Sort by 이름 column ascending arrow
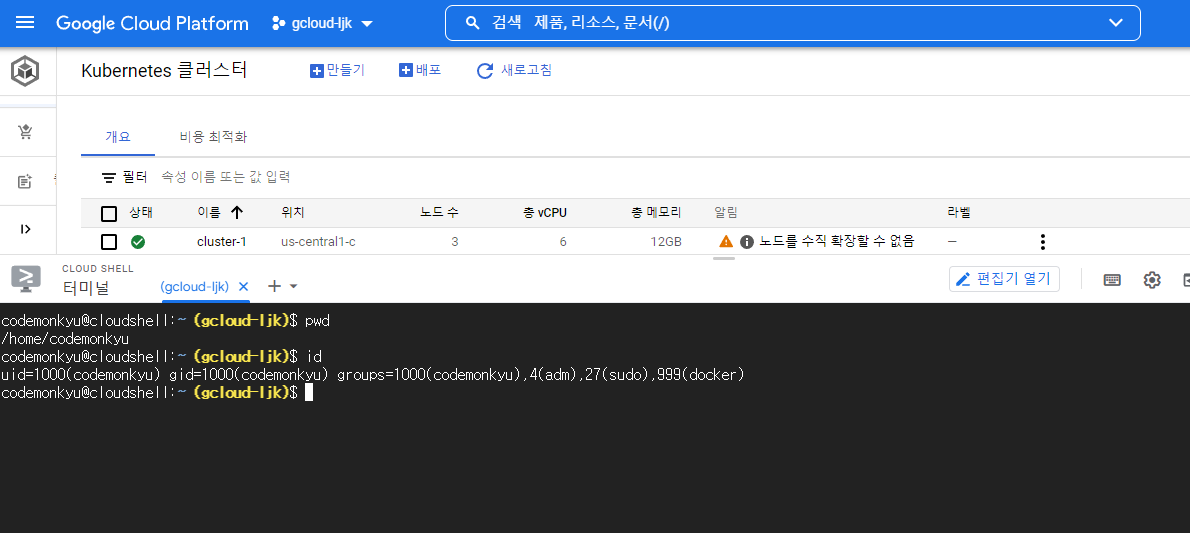The image size is (1190, 533). (x=237, y=213)
